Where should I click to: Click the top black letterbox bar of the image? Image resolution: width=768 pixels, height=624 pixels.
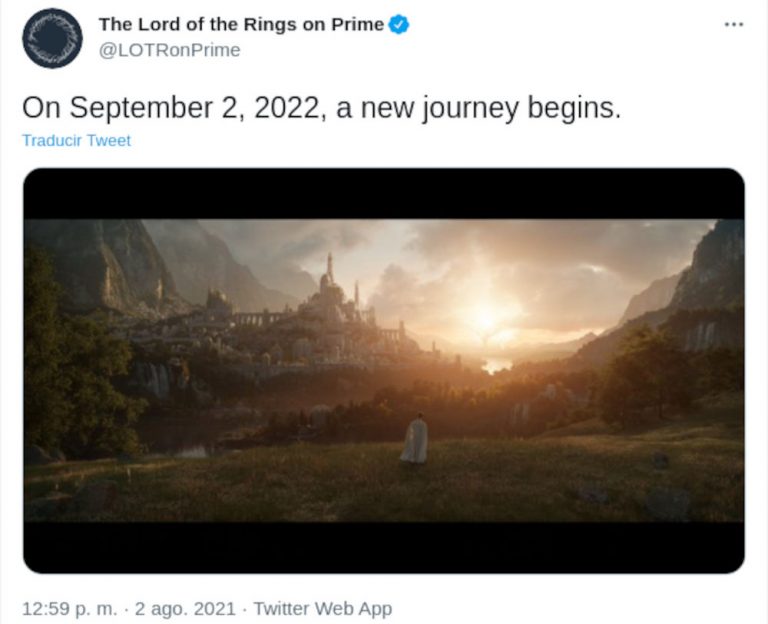(384, 194)
